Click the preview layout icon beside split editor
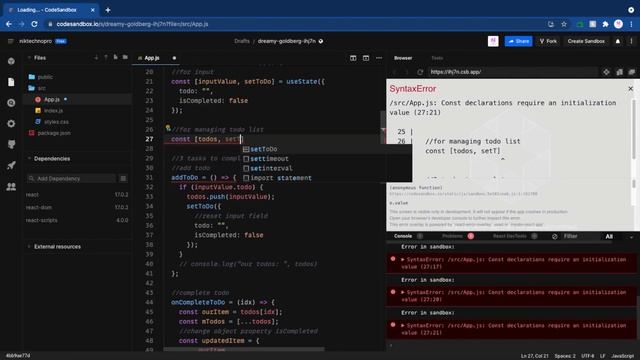Viewport: 640px width, 360px height. tap(366, 58)
